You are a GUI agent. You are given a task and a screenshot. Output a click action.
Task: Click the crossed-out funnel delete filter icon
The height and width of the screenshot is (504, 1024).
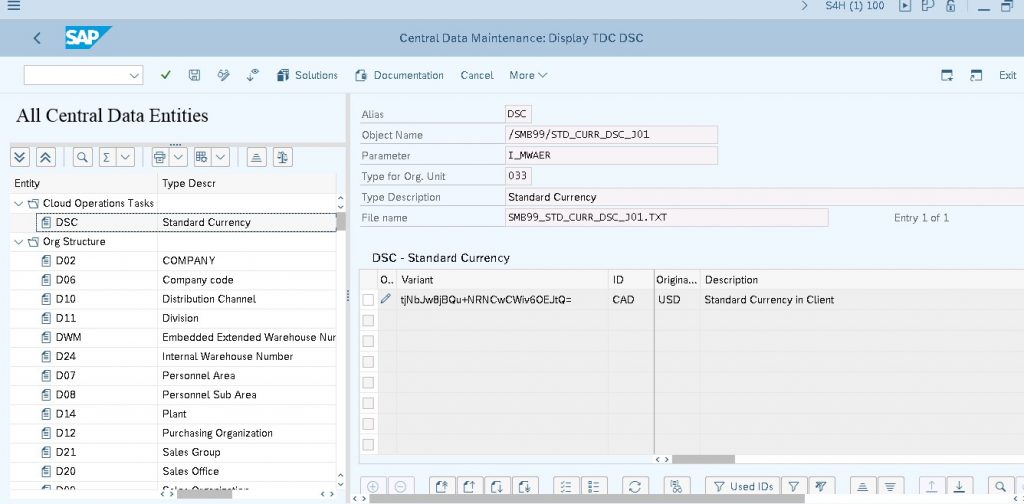coord(822,486)
